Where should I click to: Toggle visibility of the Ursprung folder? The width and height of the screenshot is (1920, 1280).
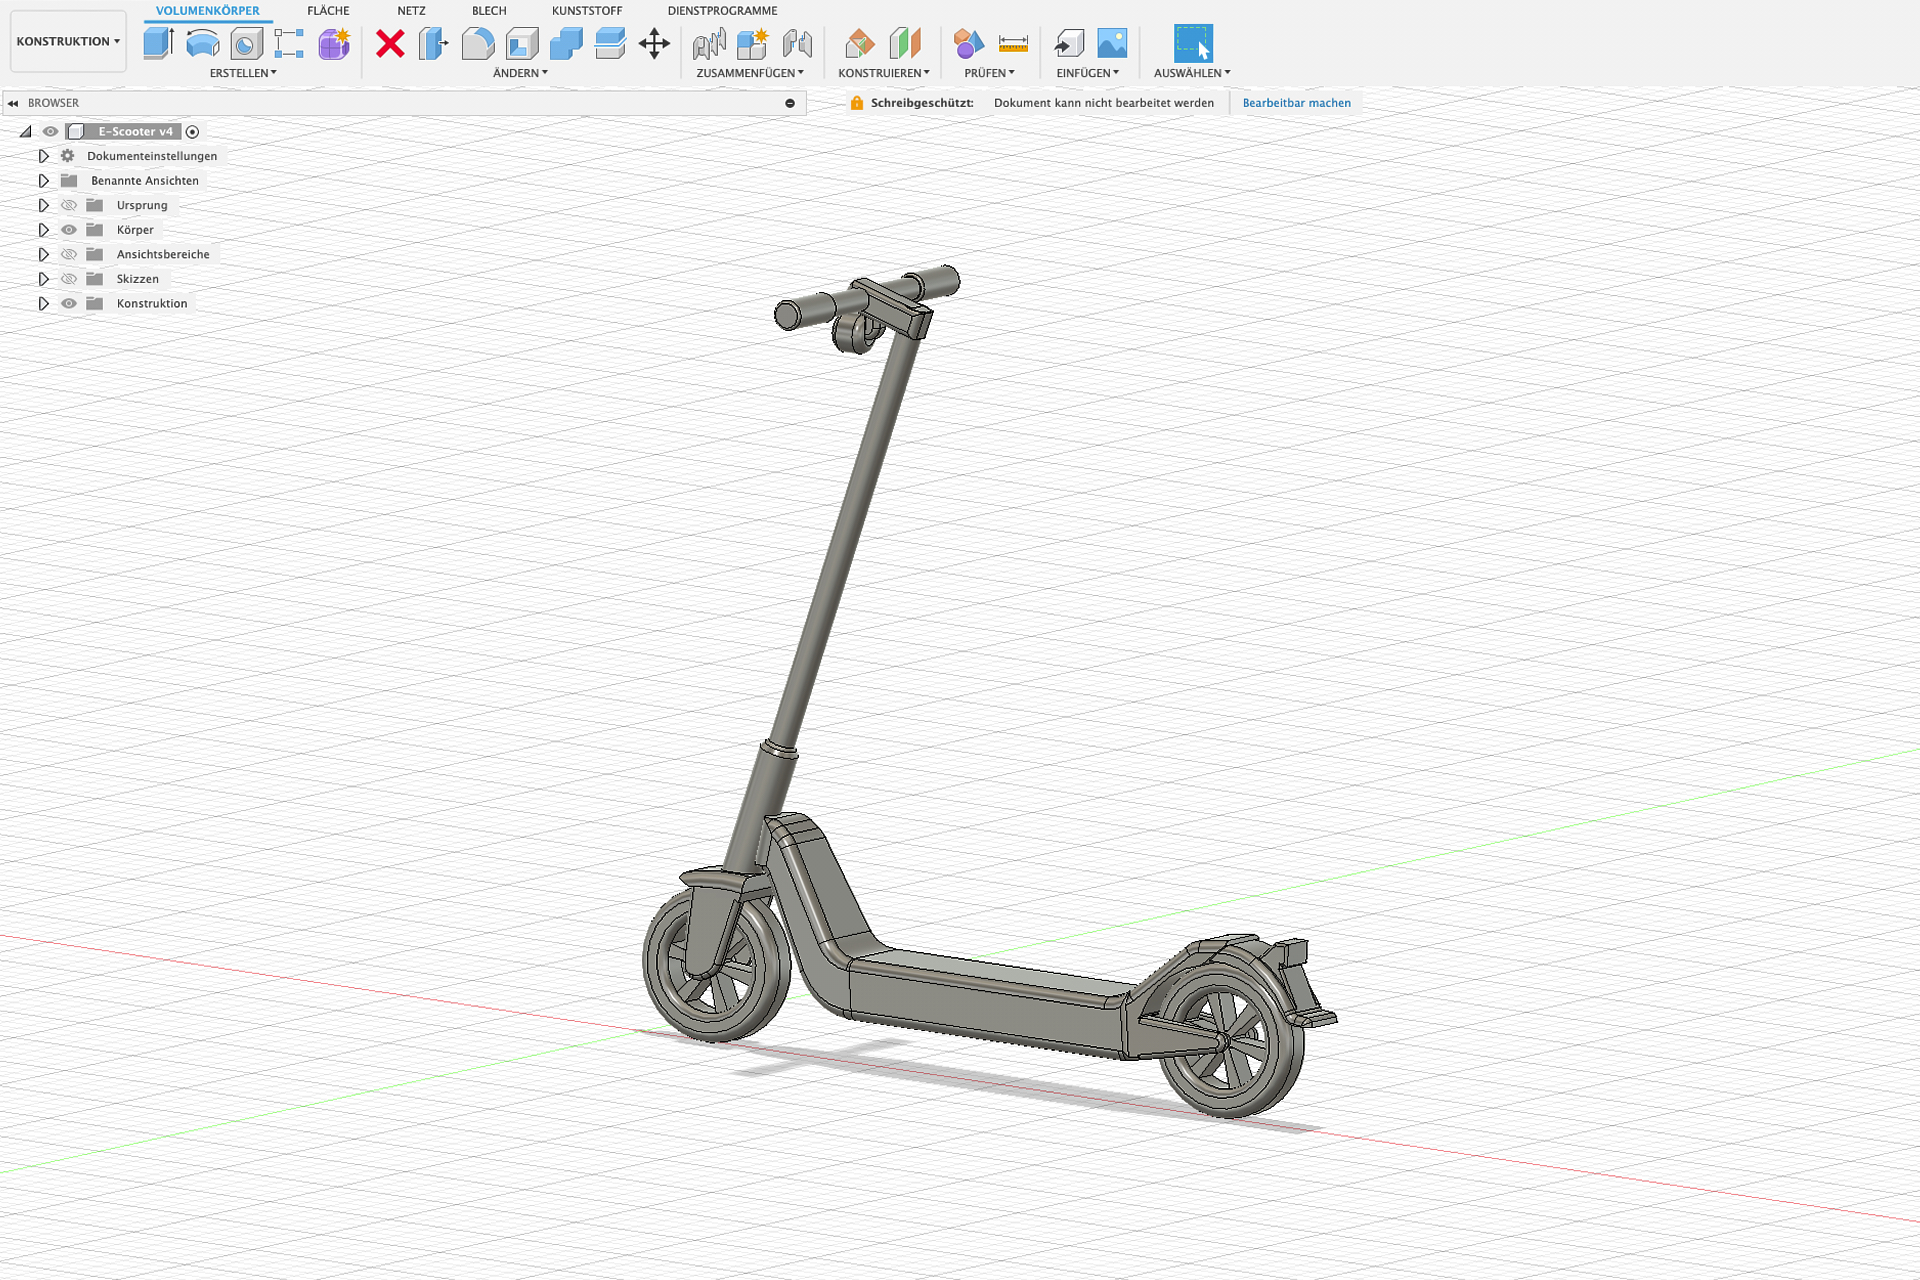point(69,205)
